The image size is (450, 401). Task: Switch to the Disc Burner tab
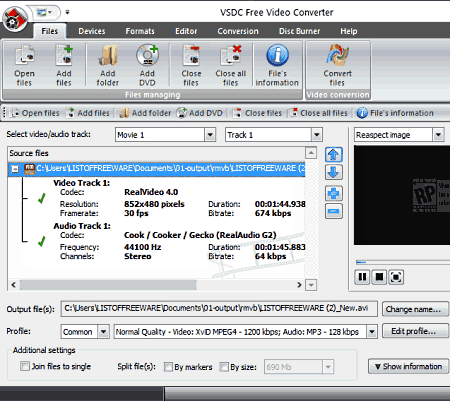pos(299,31)
